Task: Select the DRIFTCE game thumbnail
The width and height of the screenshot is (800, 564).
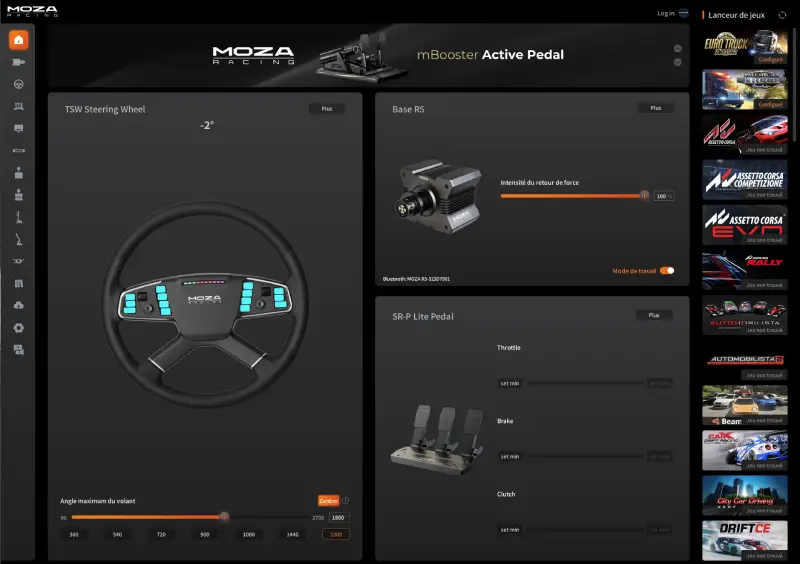Action: tap(744, 541)
